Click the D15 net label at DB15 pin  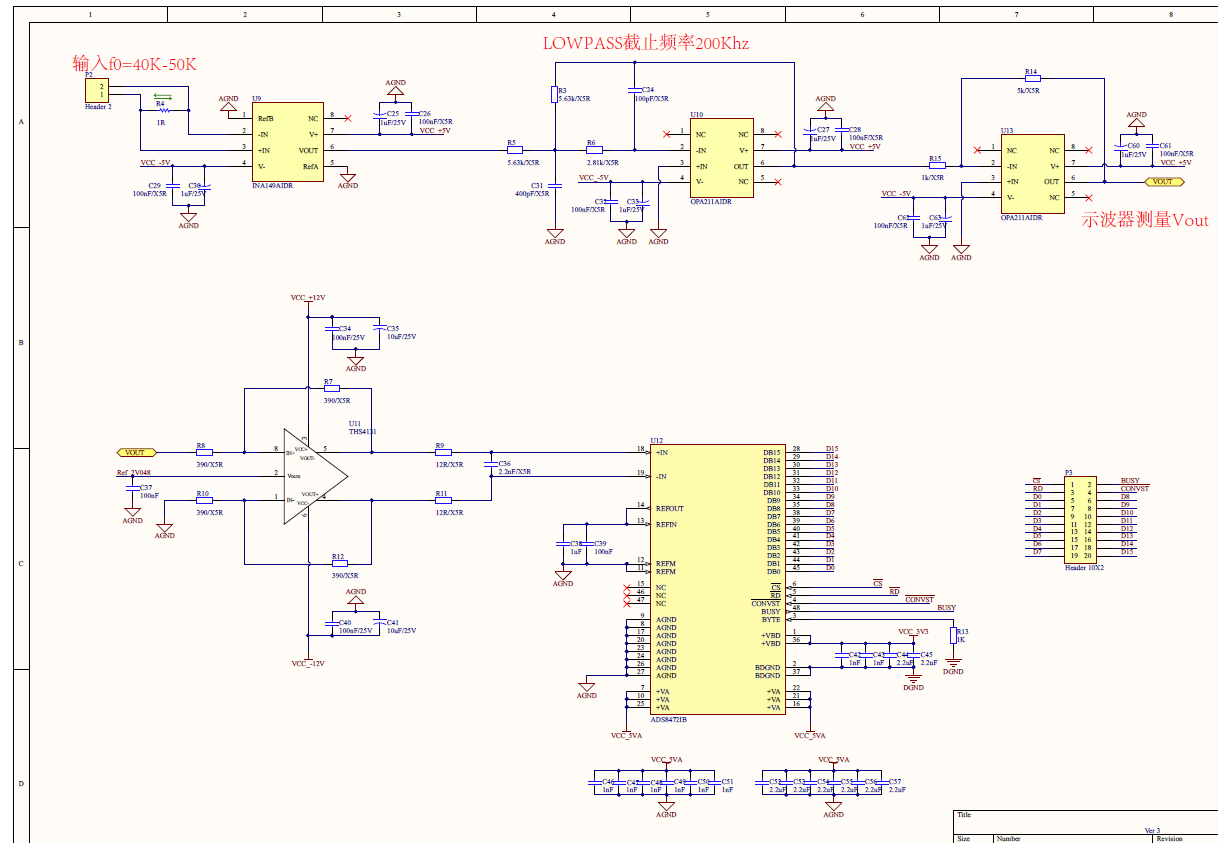coord(832,449)
